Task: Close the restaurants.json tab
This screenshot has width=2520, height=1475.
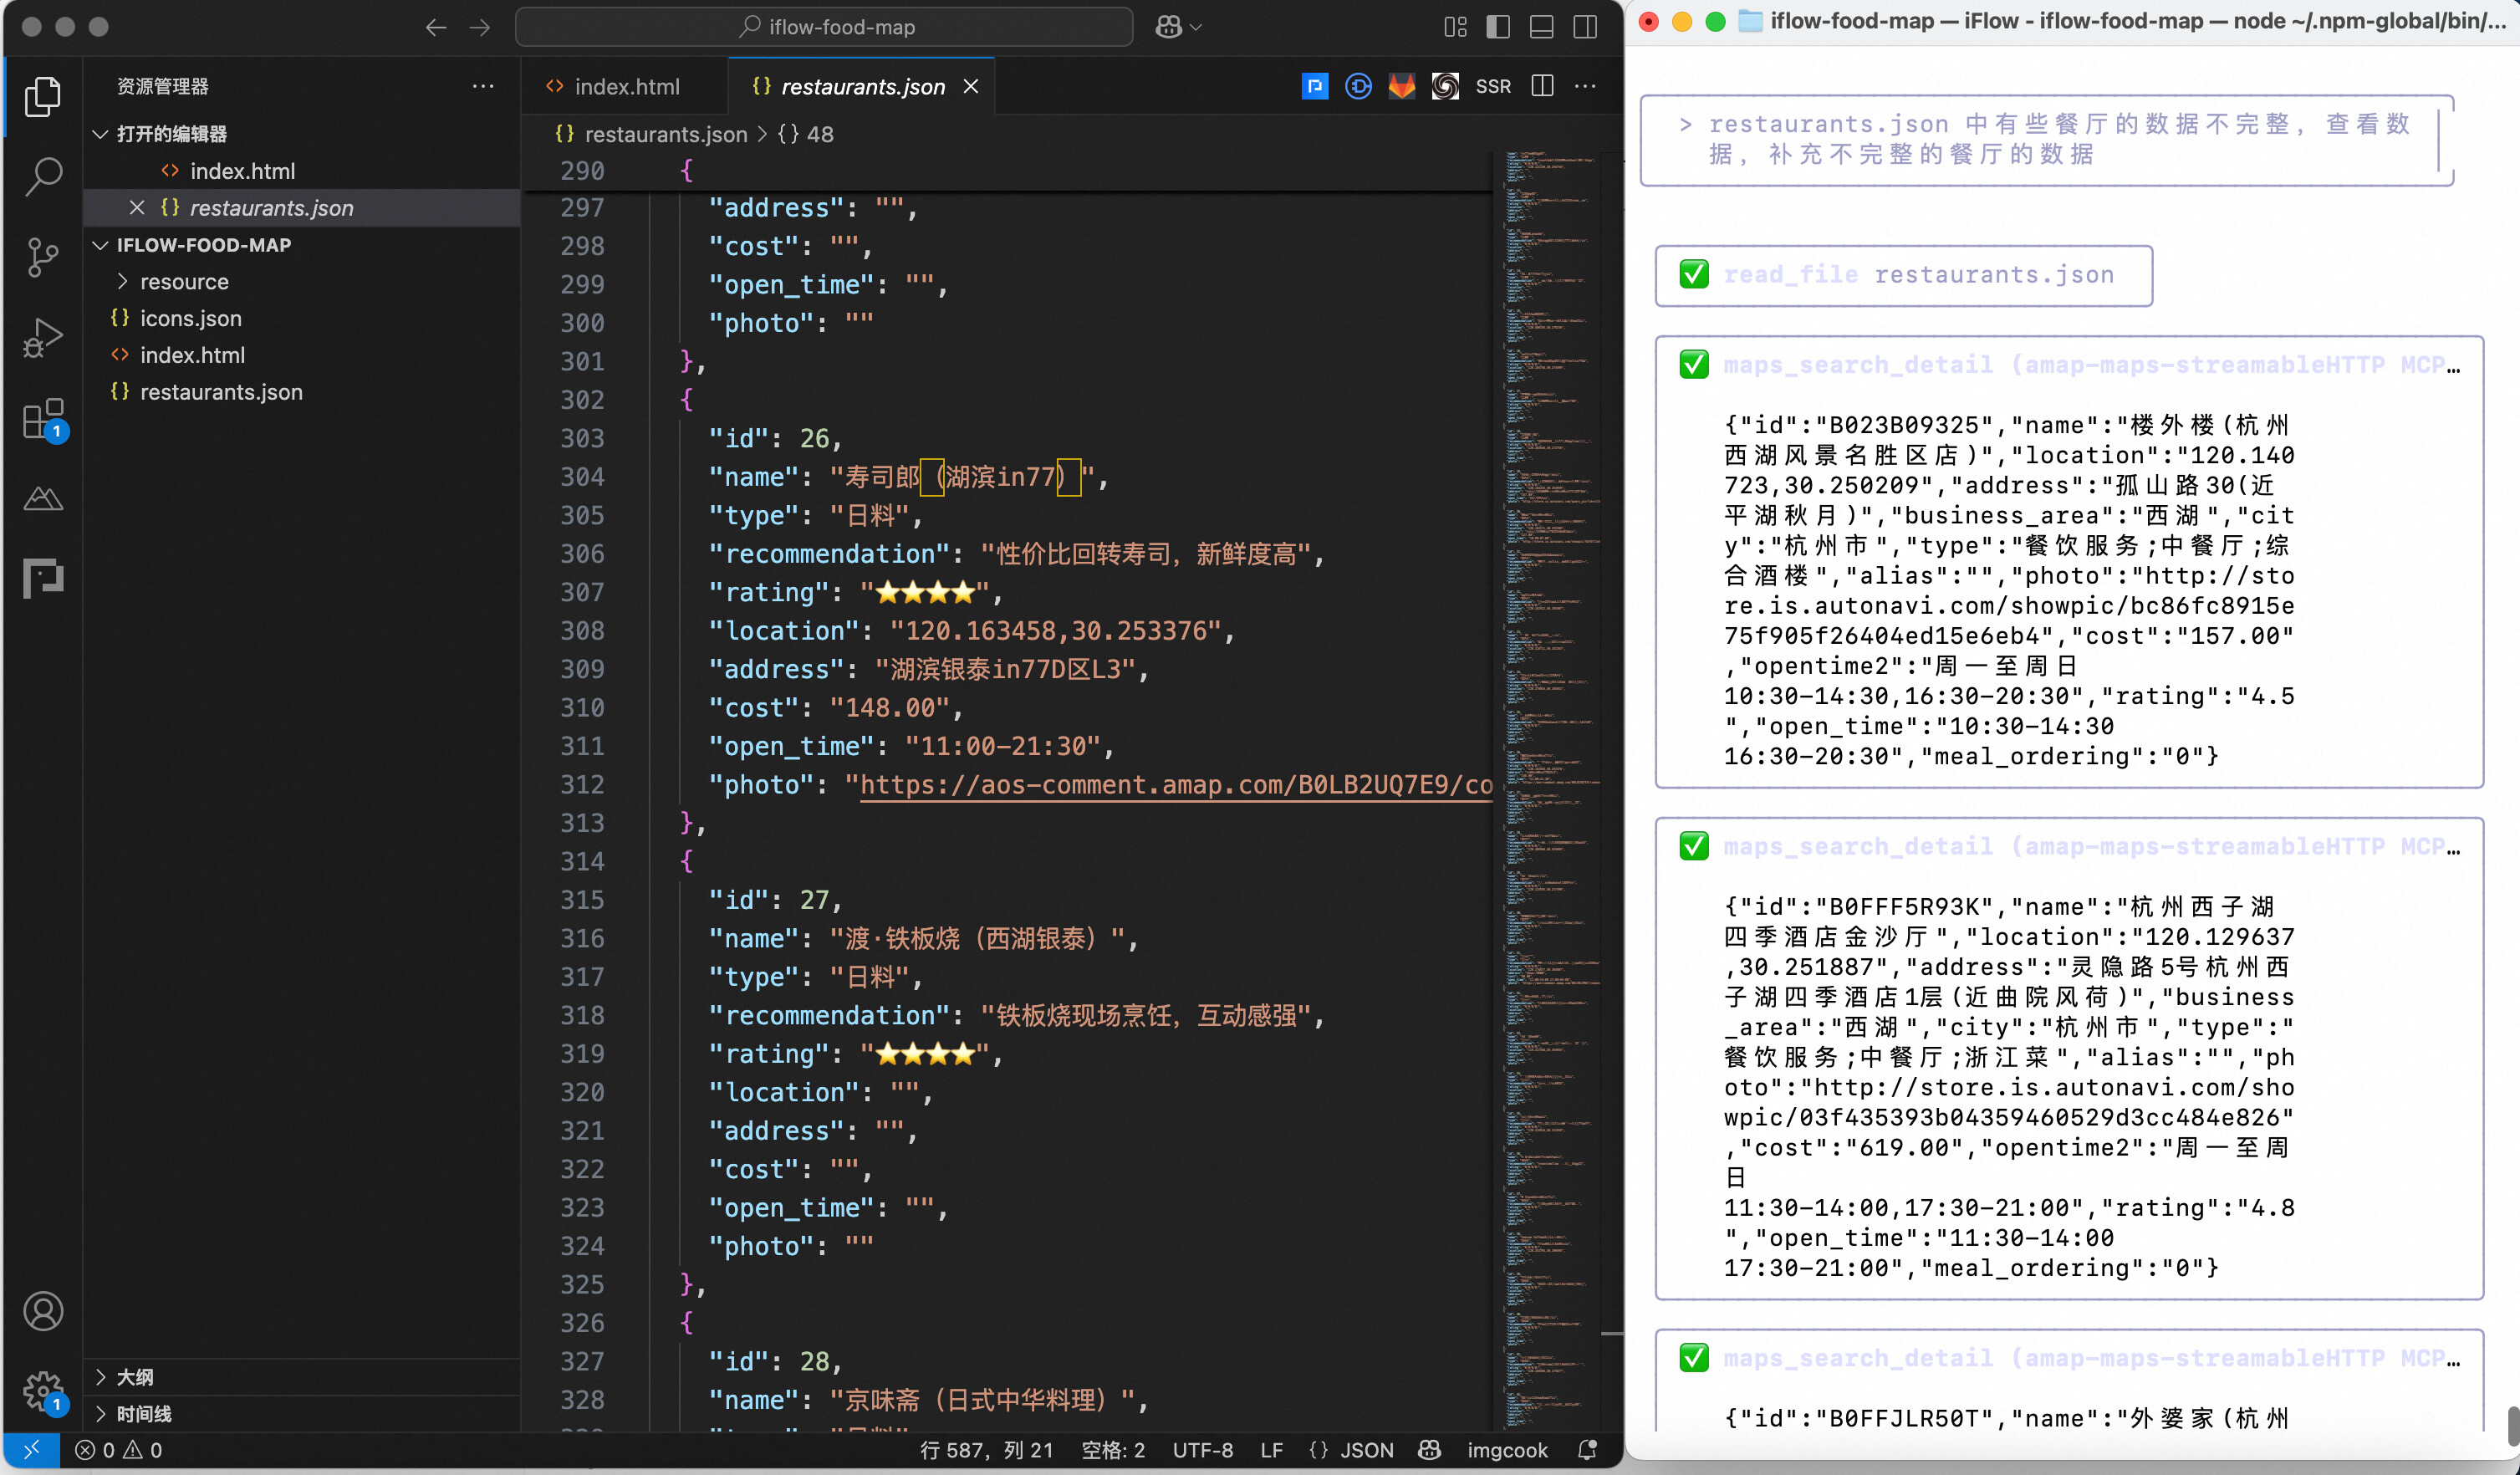Action: 970,87
